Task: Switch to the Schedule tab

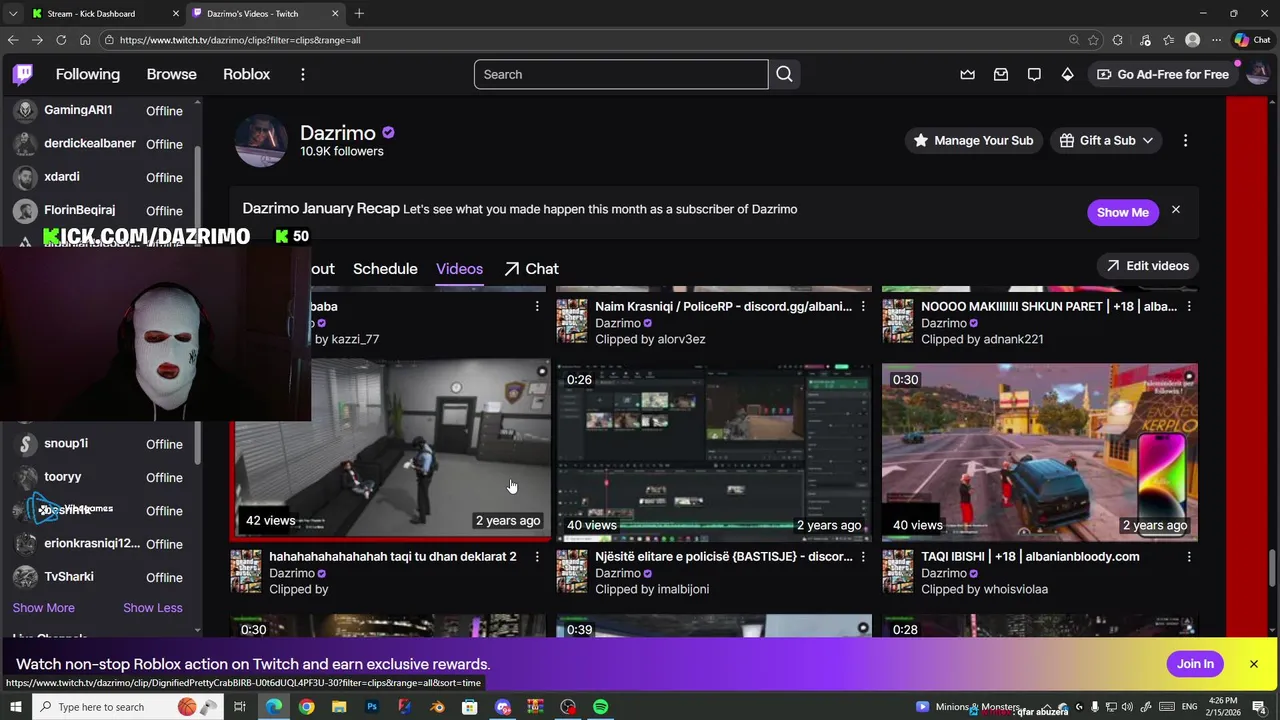Action: tap(385, 268)
